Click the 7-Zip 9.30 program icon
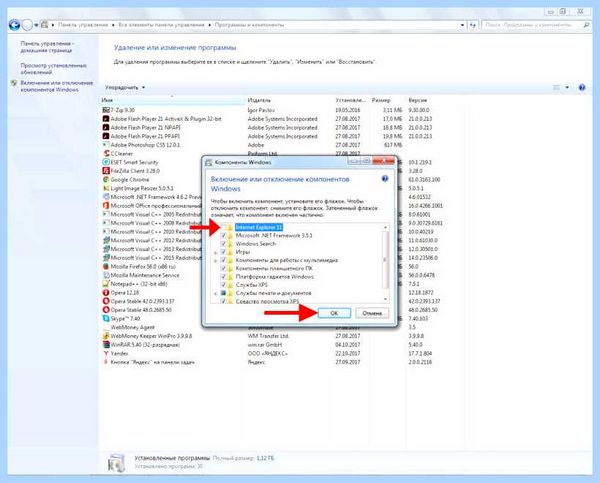This screenshot has width=600, height=483. 106,110
